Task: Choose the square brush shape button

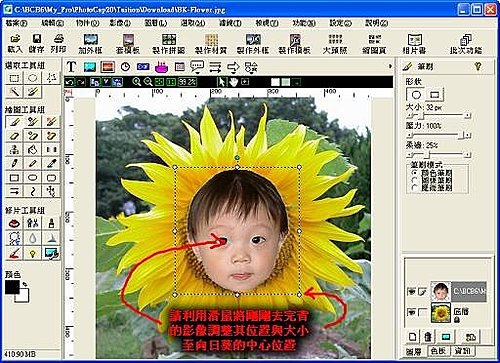Action: click(434, 95)
